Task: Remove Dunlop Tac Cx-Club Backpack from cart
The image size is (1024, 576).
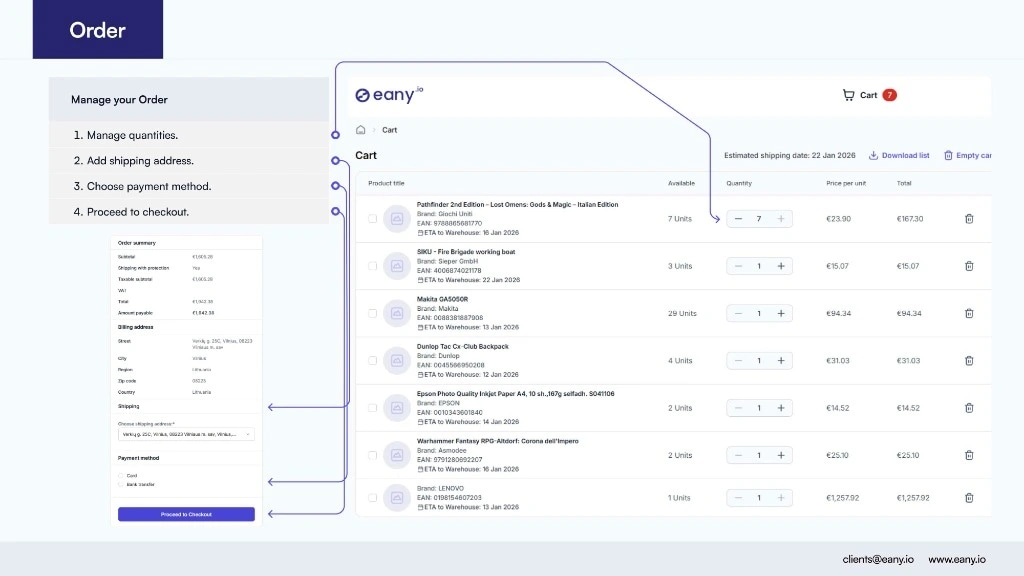Action: point(969,360)
